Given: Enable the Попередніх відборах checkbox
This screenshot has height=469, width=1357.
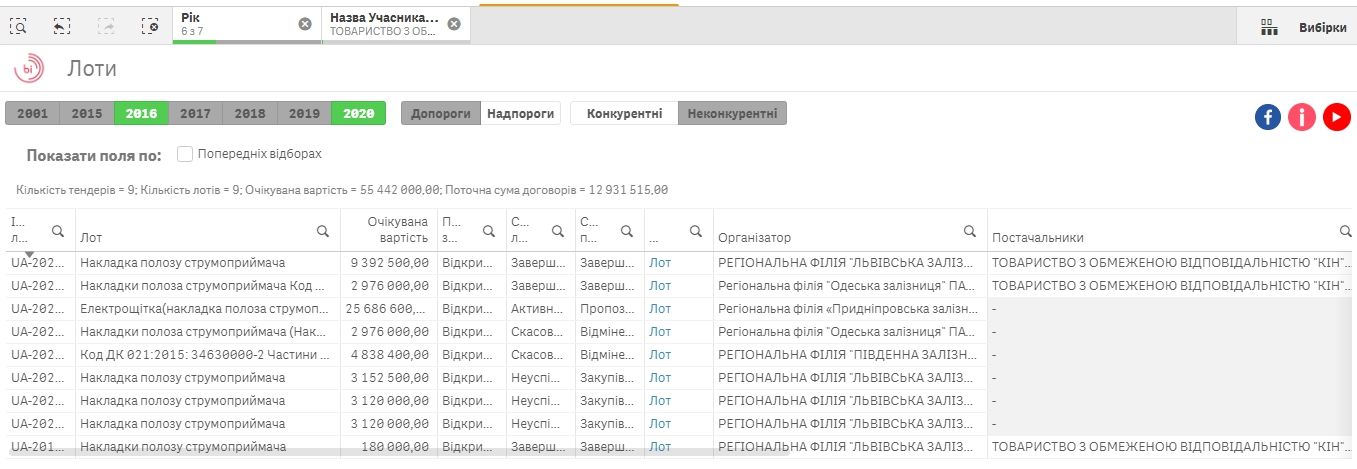Looking at the screenshot, I should pyautogui.click(x=185, y=154).
